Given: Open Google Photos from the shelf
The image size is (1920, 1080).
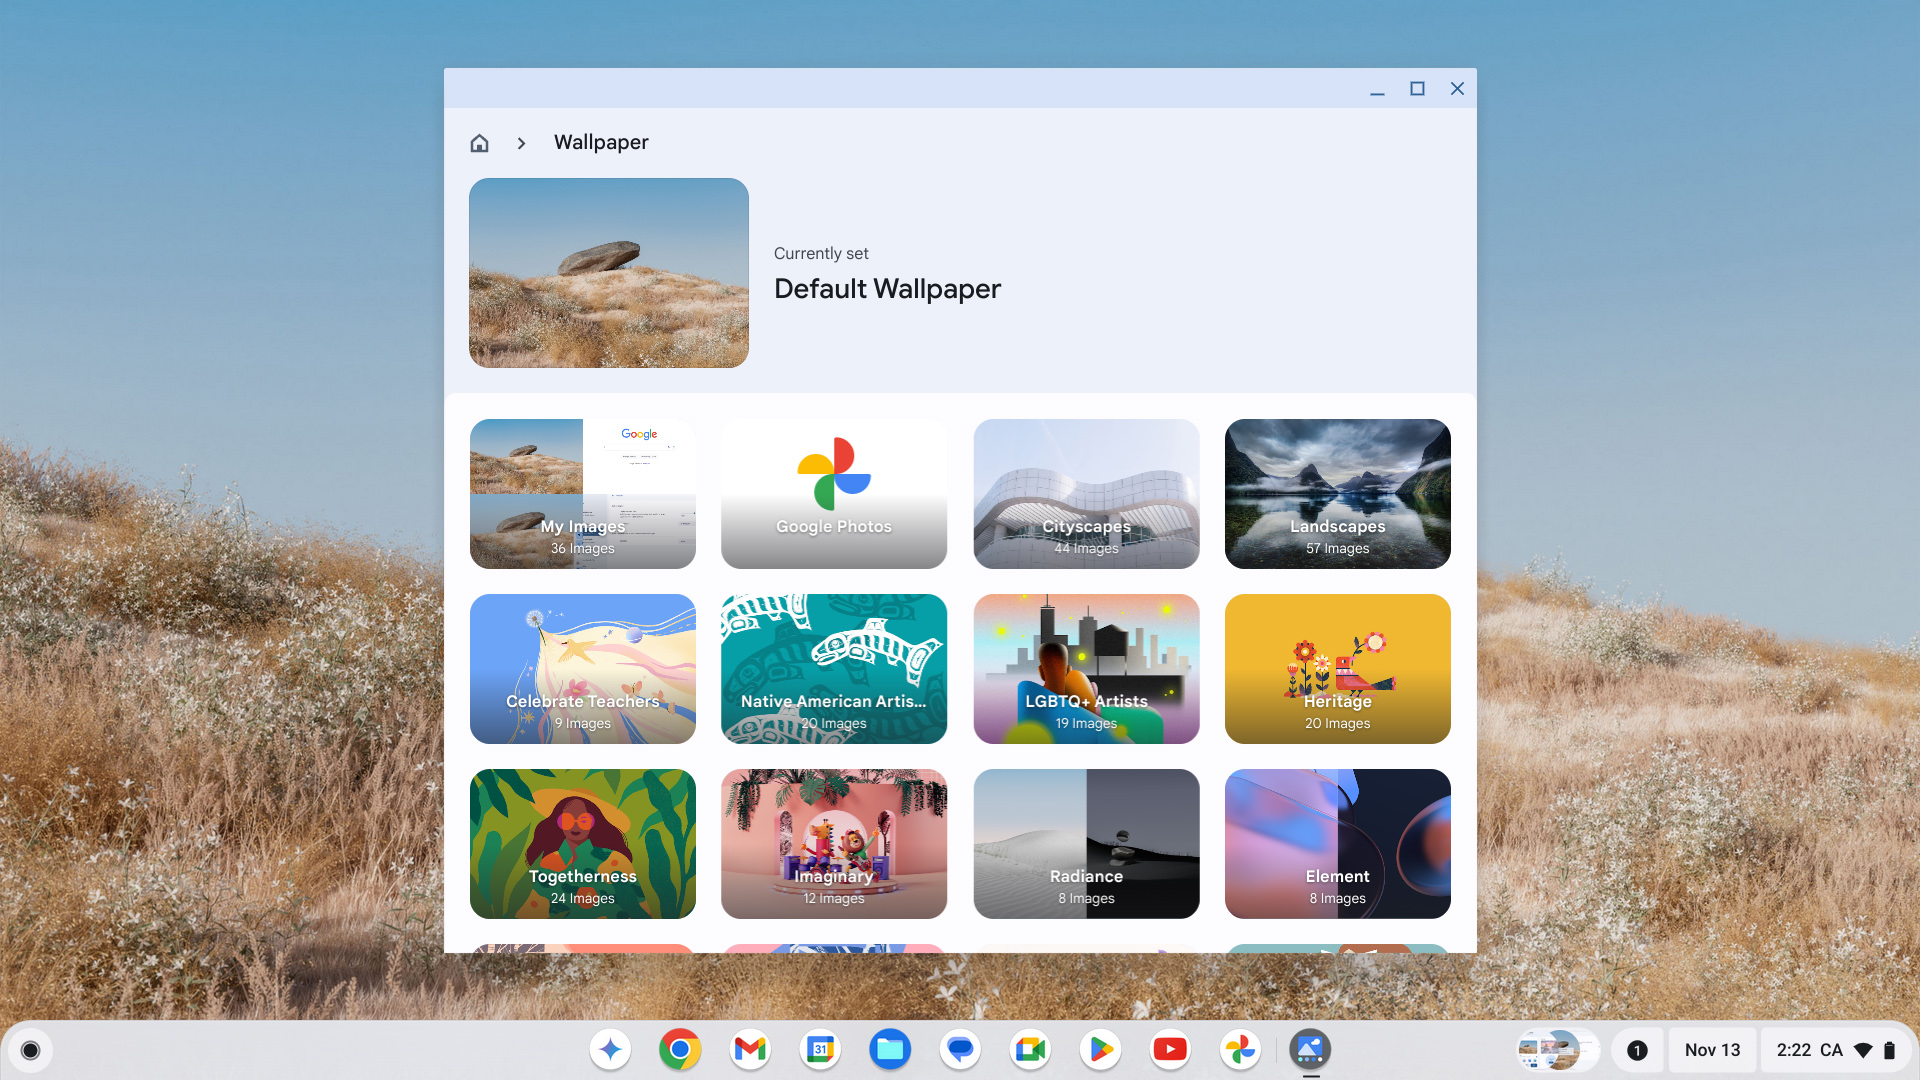Looking at the screenshot, I should [1240, 1050].
